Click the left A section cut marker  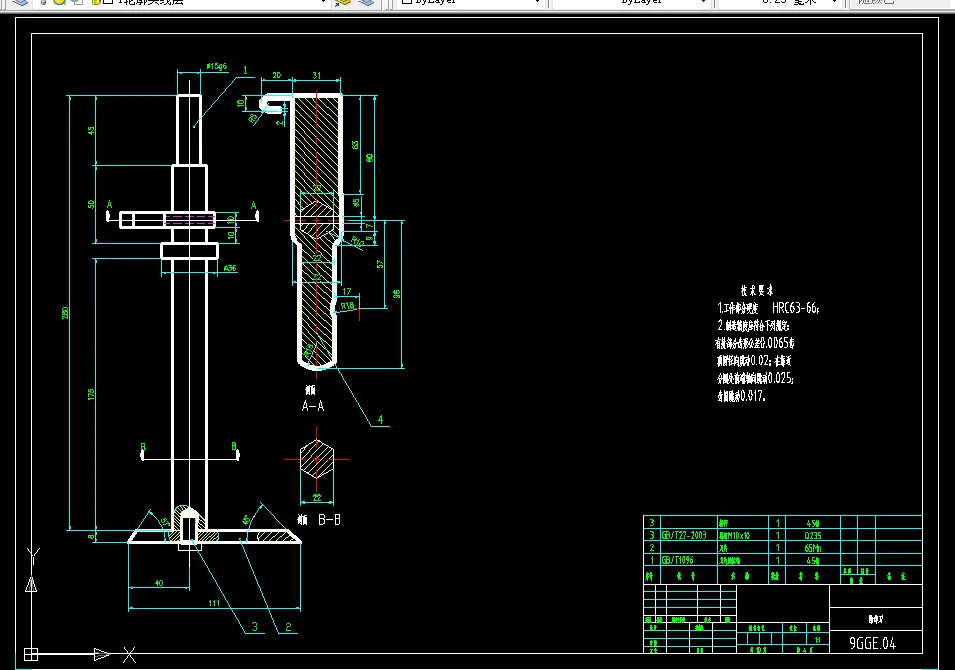110,209
